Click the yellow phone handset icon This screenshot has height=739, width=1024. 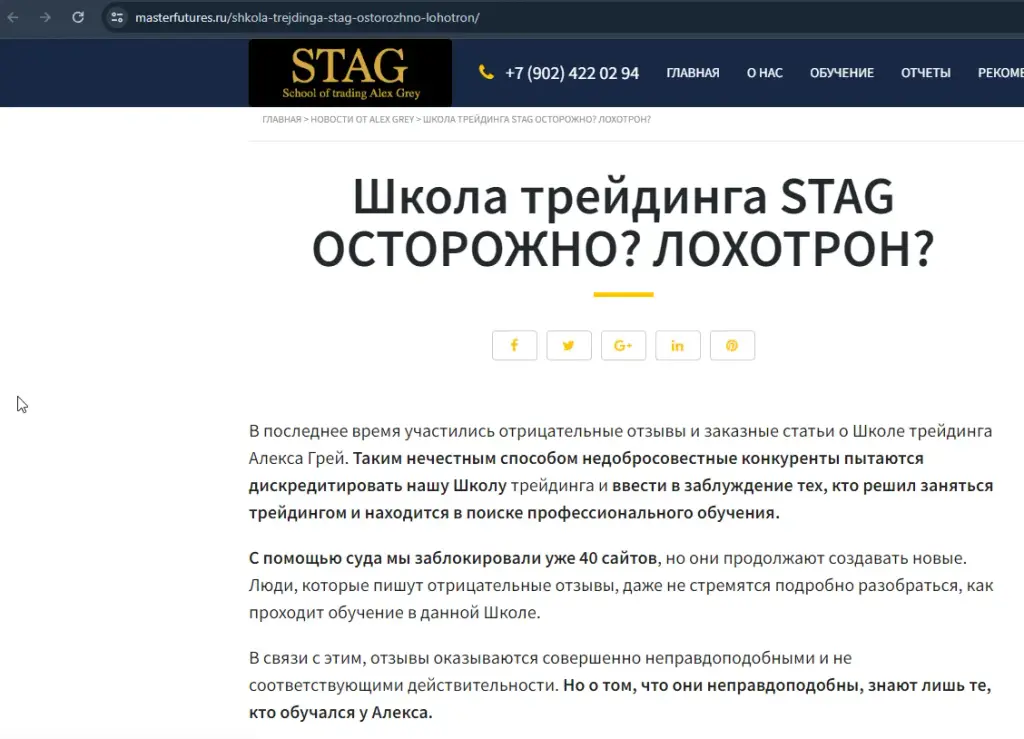tap(486, 72)
